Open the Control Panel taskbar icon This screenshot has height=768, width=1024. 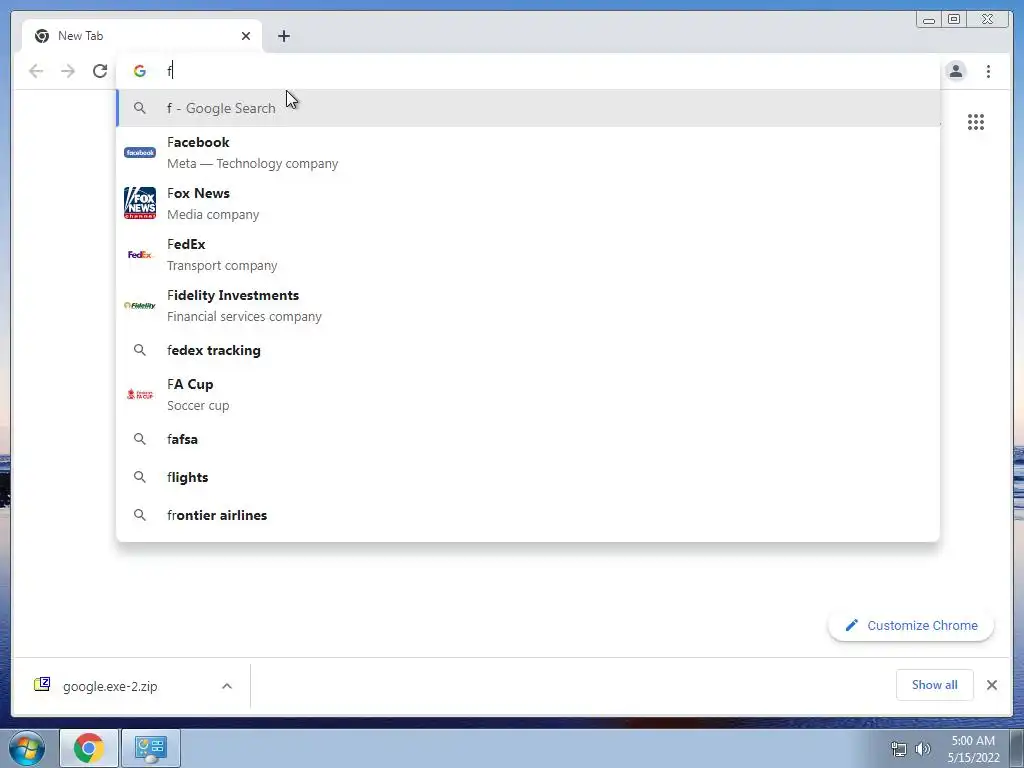(151, 748)
